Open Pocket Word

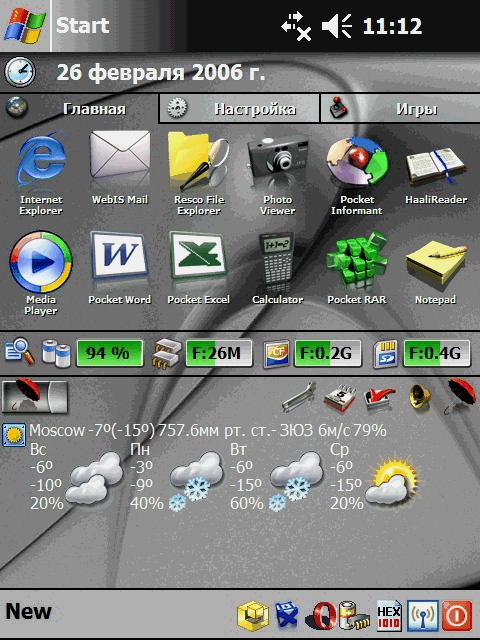[x=120, y=268]
